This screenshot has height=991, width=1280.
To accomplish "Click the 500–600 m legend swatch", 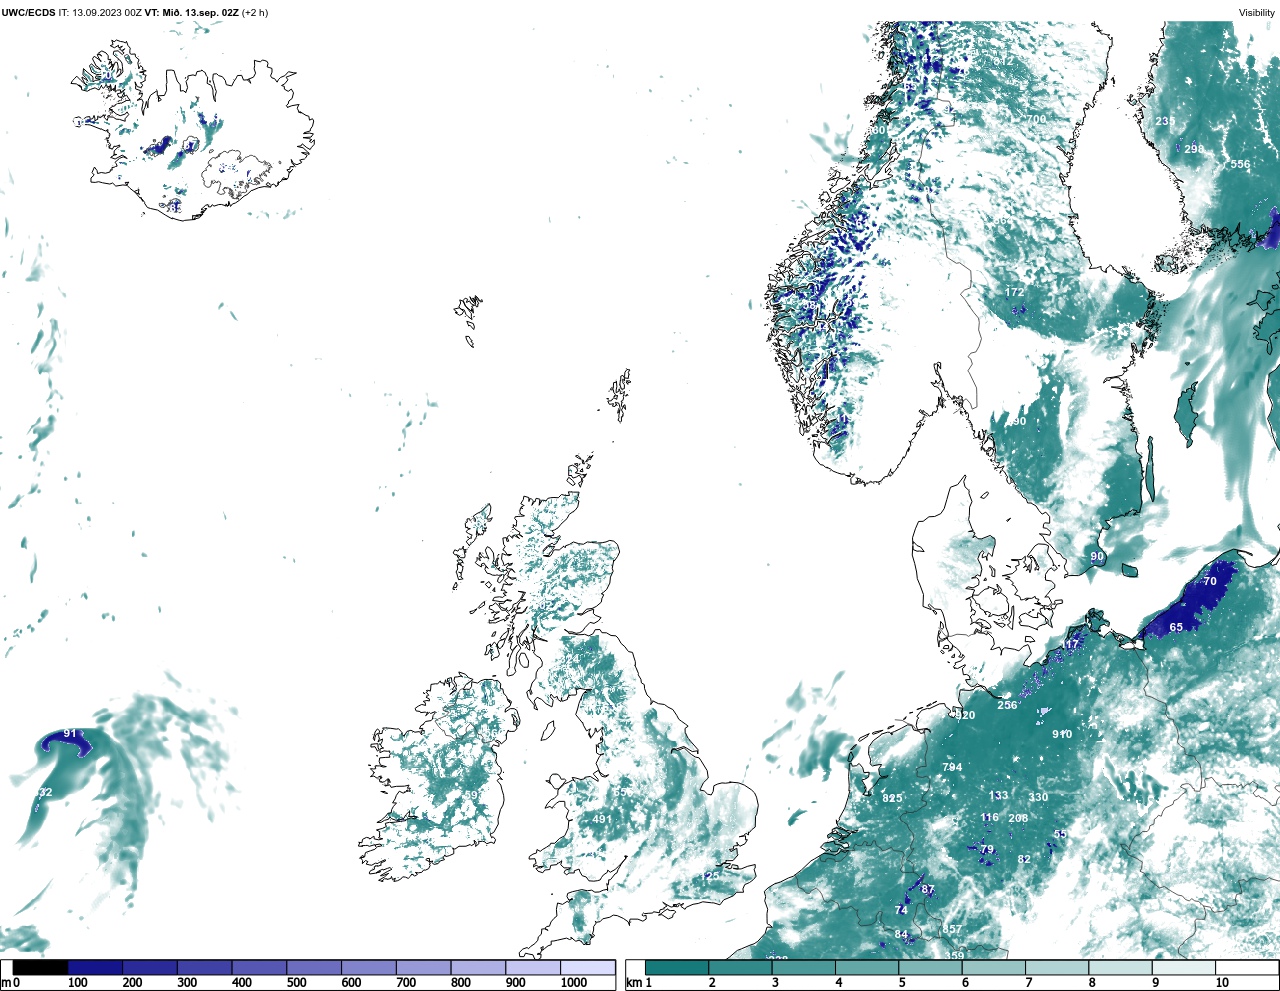I will click(314, 968).
